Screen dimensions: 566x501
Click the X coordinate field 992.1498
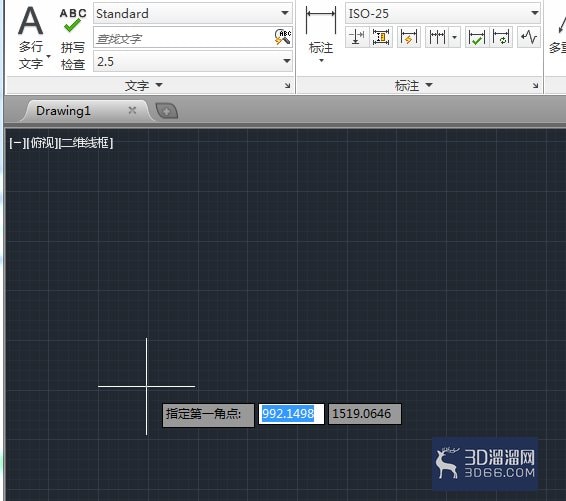[291, 414]
